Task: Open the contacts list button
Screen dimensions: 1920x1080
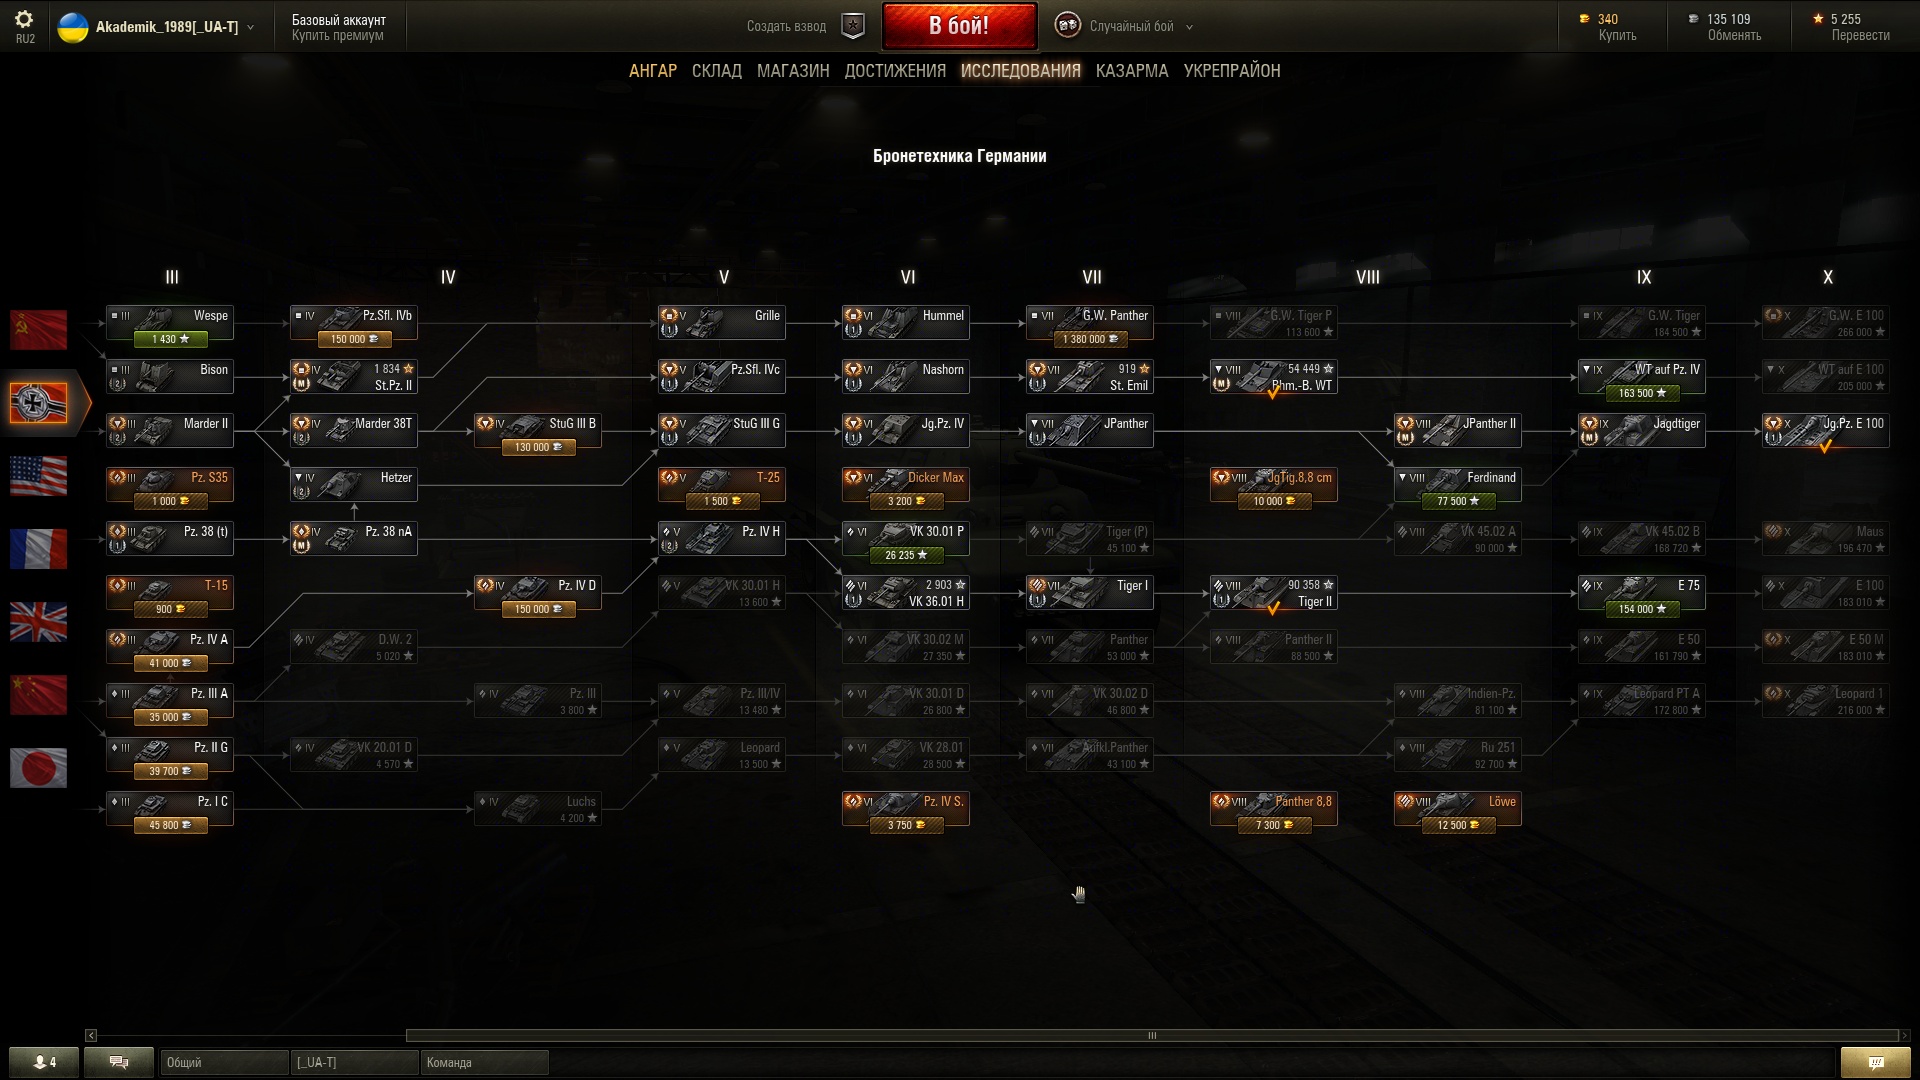Action: [x=44, y=1062]
